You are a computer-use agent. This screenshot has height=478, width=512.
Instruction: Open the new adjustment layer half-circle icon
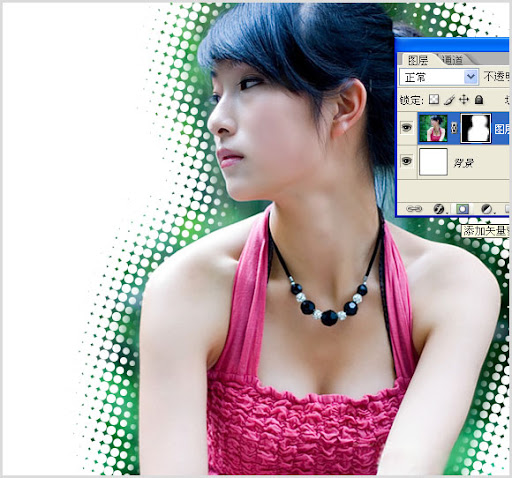pos(487,209)
